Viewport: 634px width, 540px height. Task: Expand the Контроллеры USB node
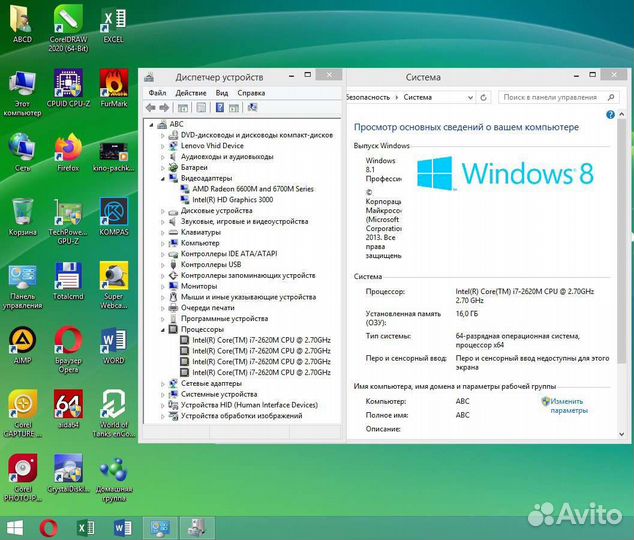163,265
